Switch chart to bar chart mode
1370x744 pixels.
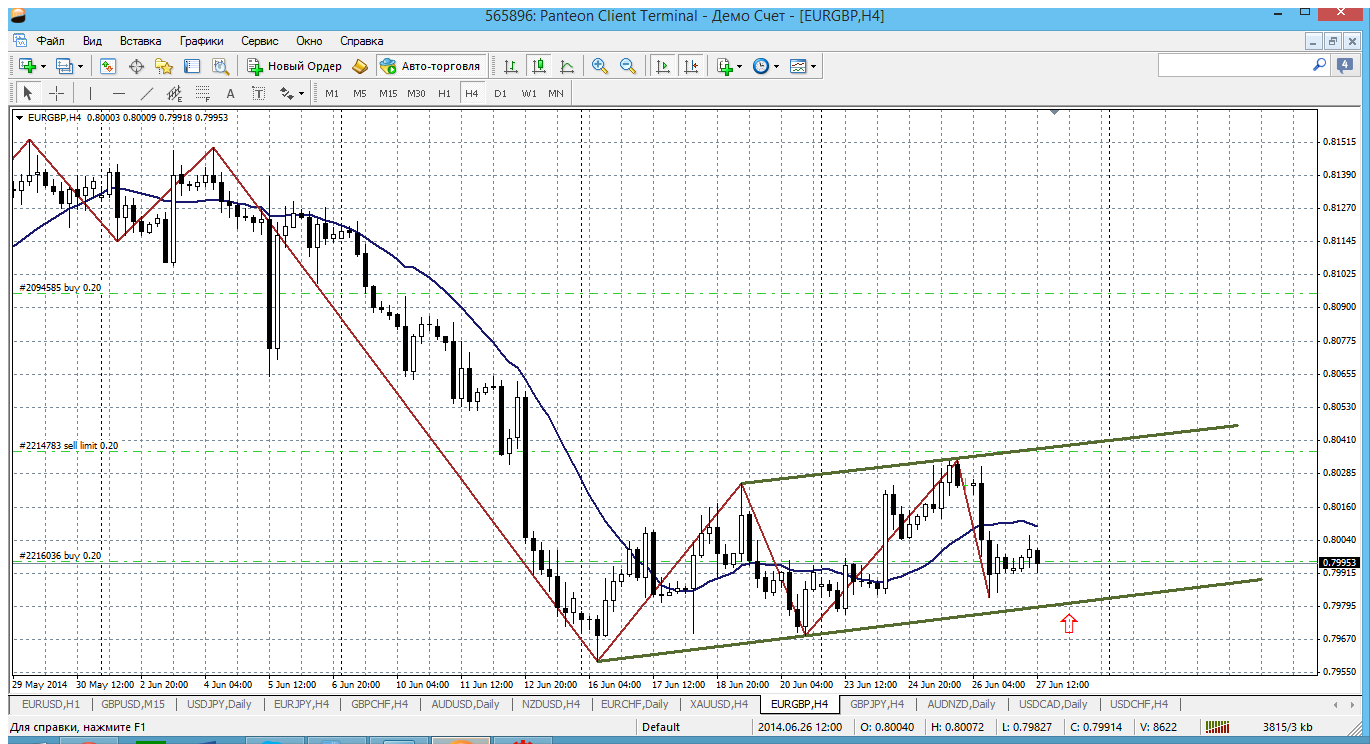point(511,66)
